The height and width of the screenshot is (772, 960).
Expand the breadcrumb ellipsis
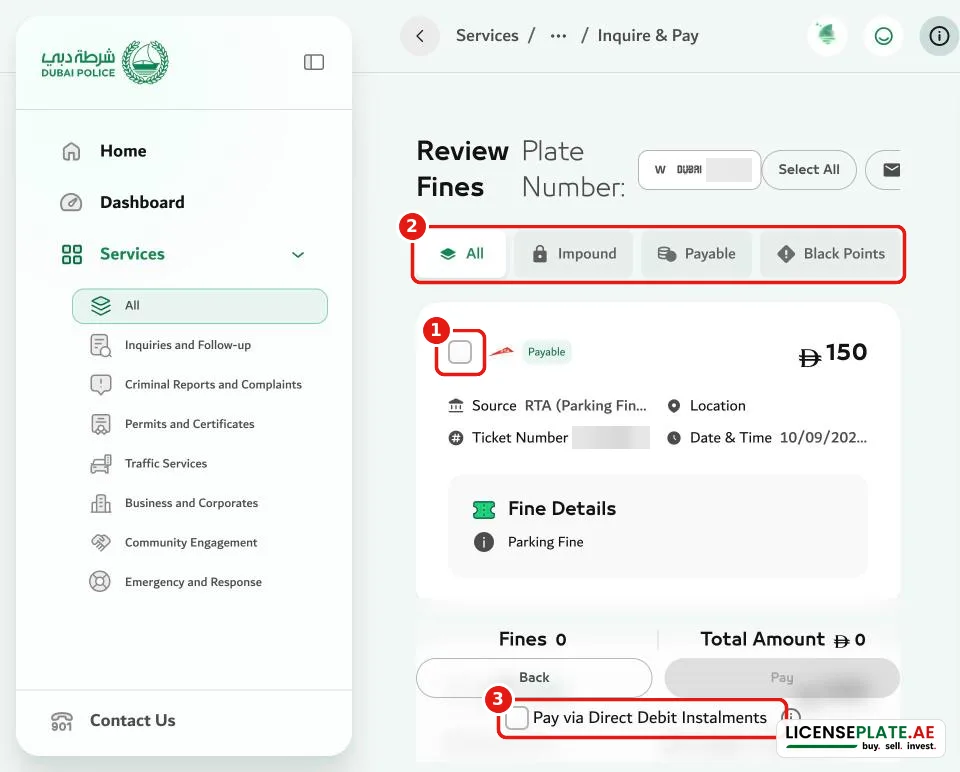pos(558,36)
